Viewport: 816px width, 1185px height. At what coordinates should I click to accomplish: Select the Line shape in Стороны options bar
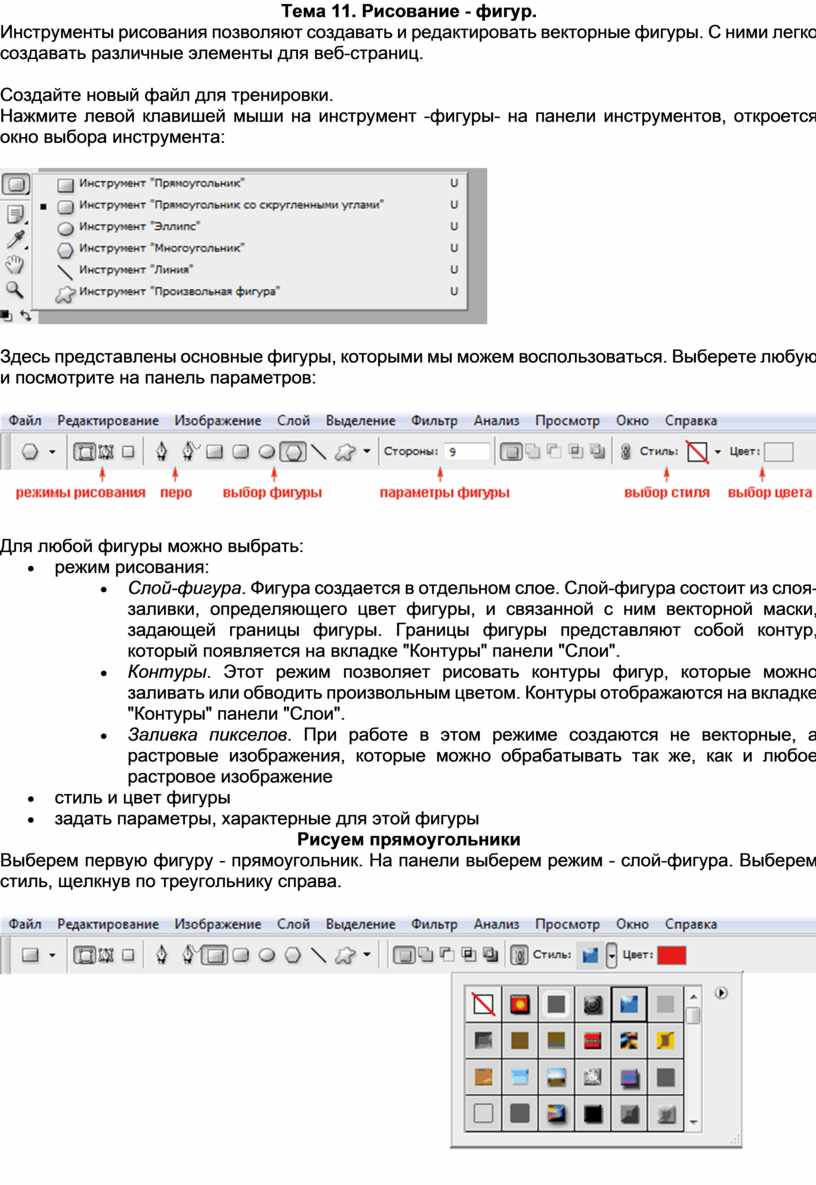coord(319,452)
